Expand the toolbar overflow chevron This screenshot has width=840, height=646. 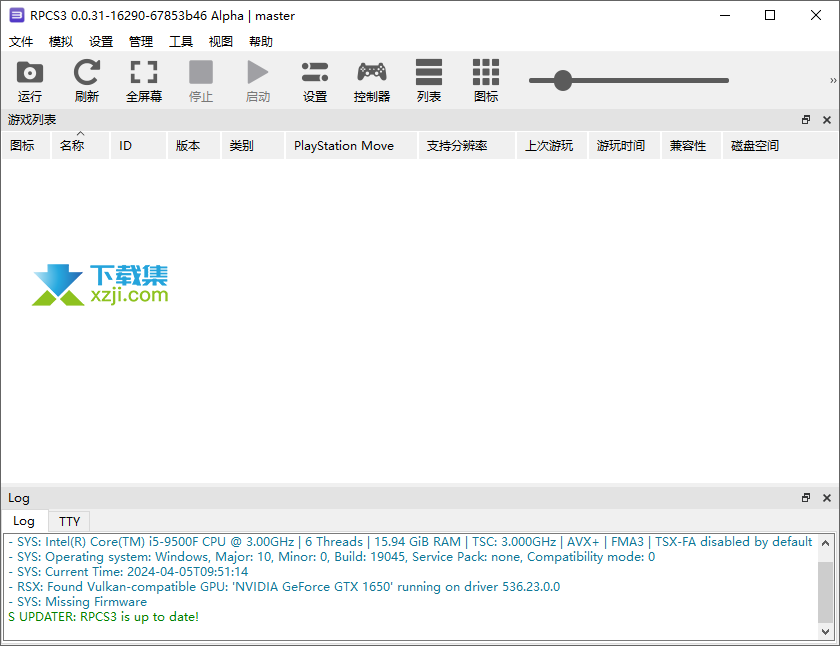coord(833,80)
